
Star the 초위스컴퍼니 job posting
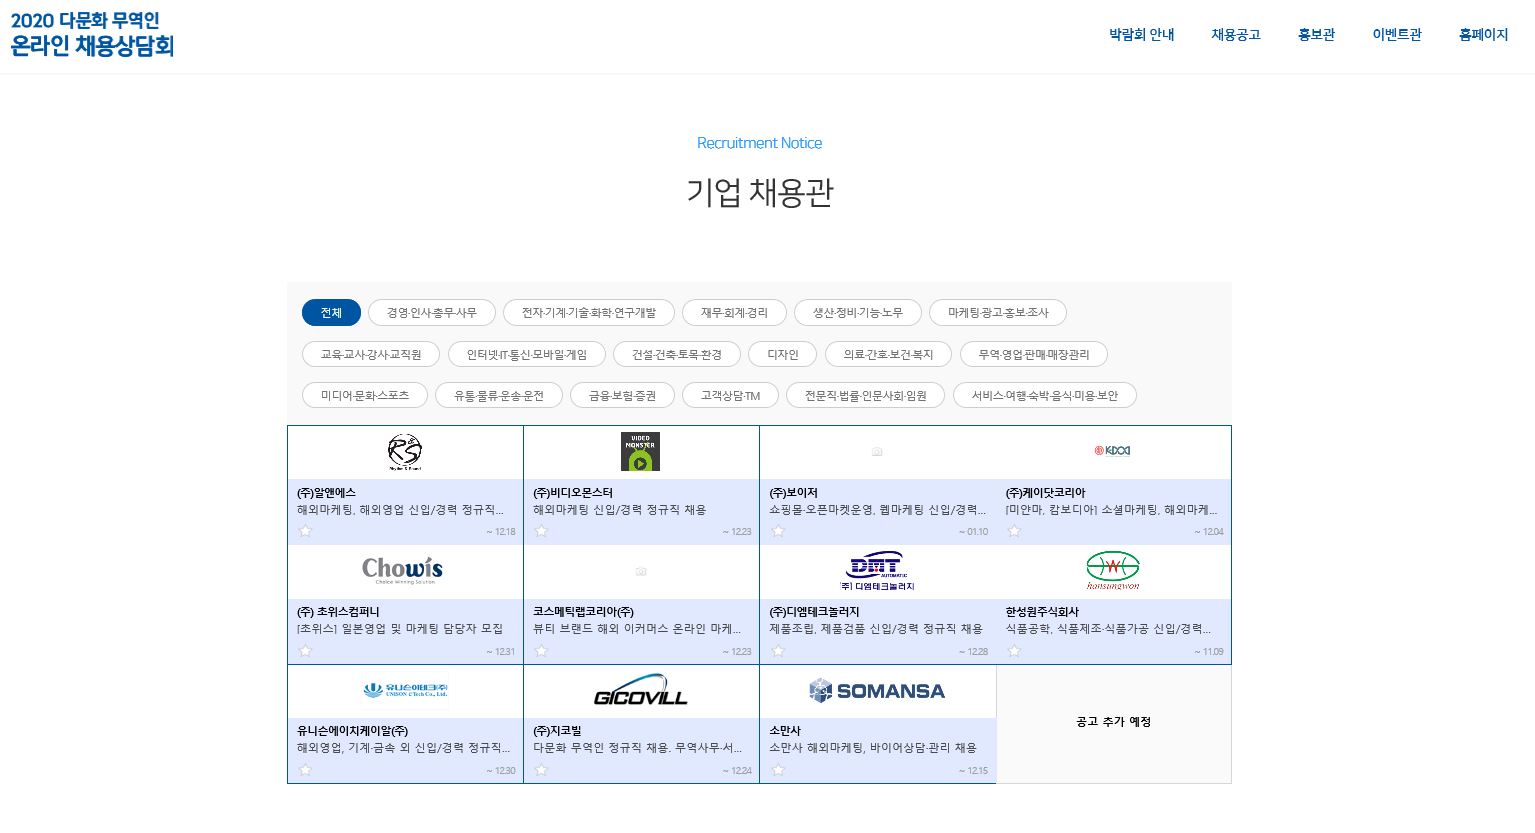pos(306,651)
